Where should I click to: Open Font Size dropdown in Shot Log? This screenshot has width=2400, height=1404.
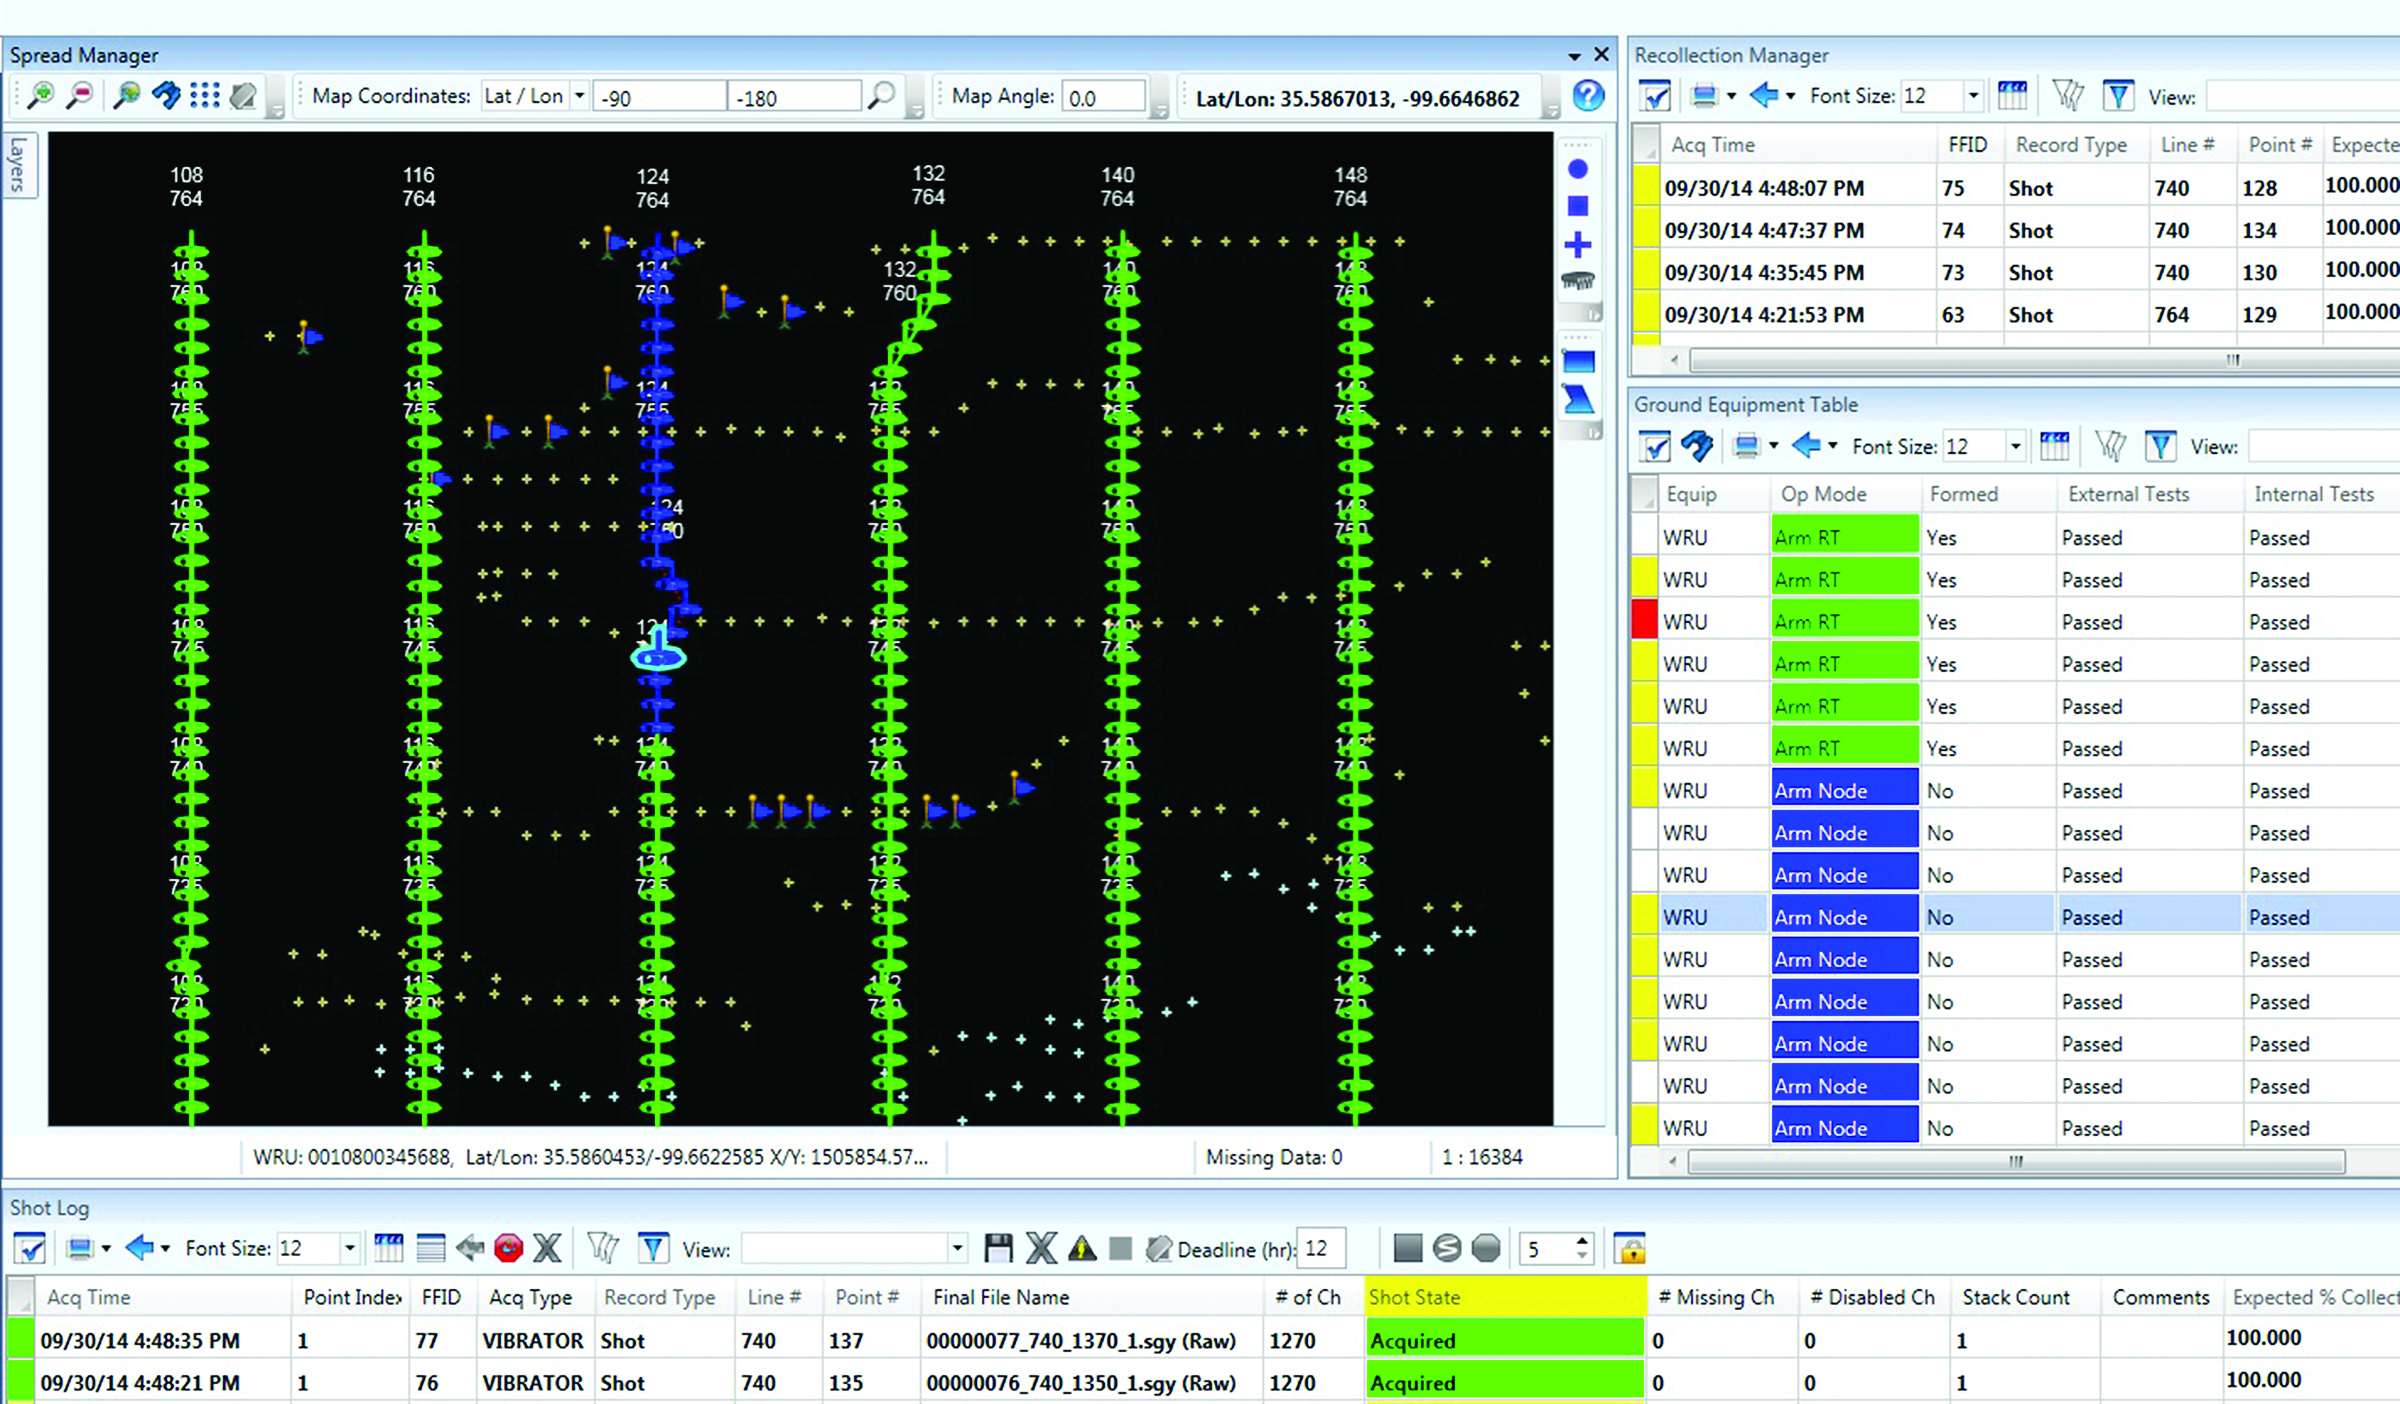click(349, 1248)
